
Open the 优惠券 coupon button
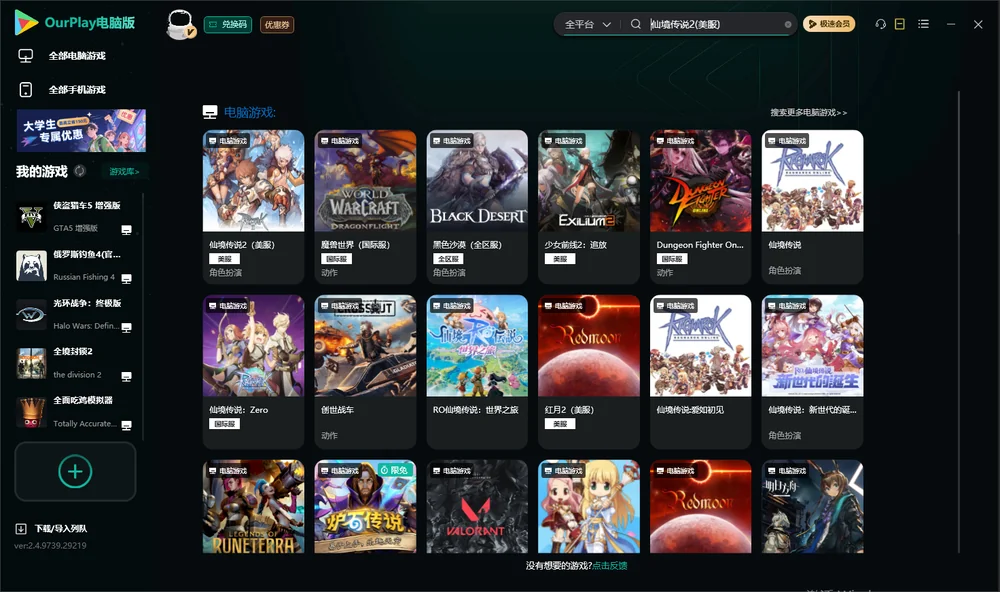coord(277,24)
